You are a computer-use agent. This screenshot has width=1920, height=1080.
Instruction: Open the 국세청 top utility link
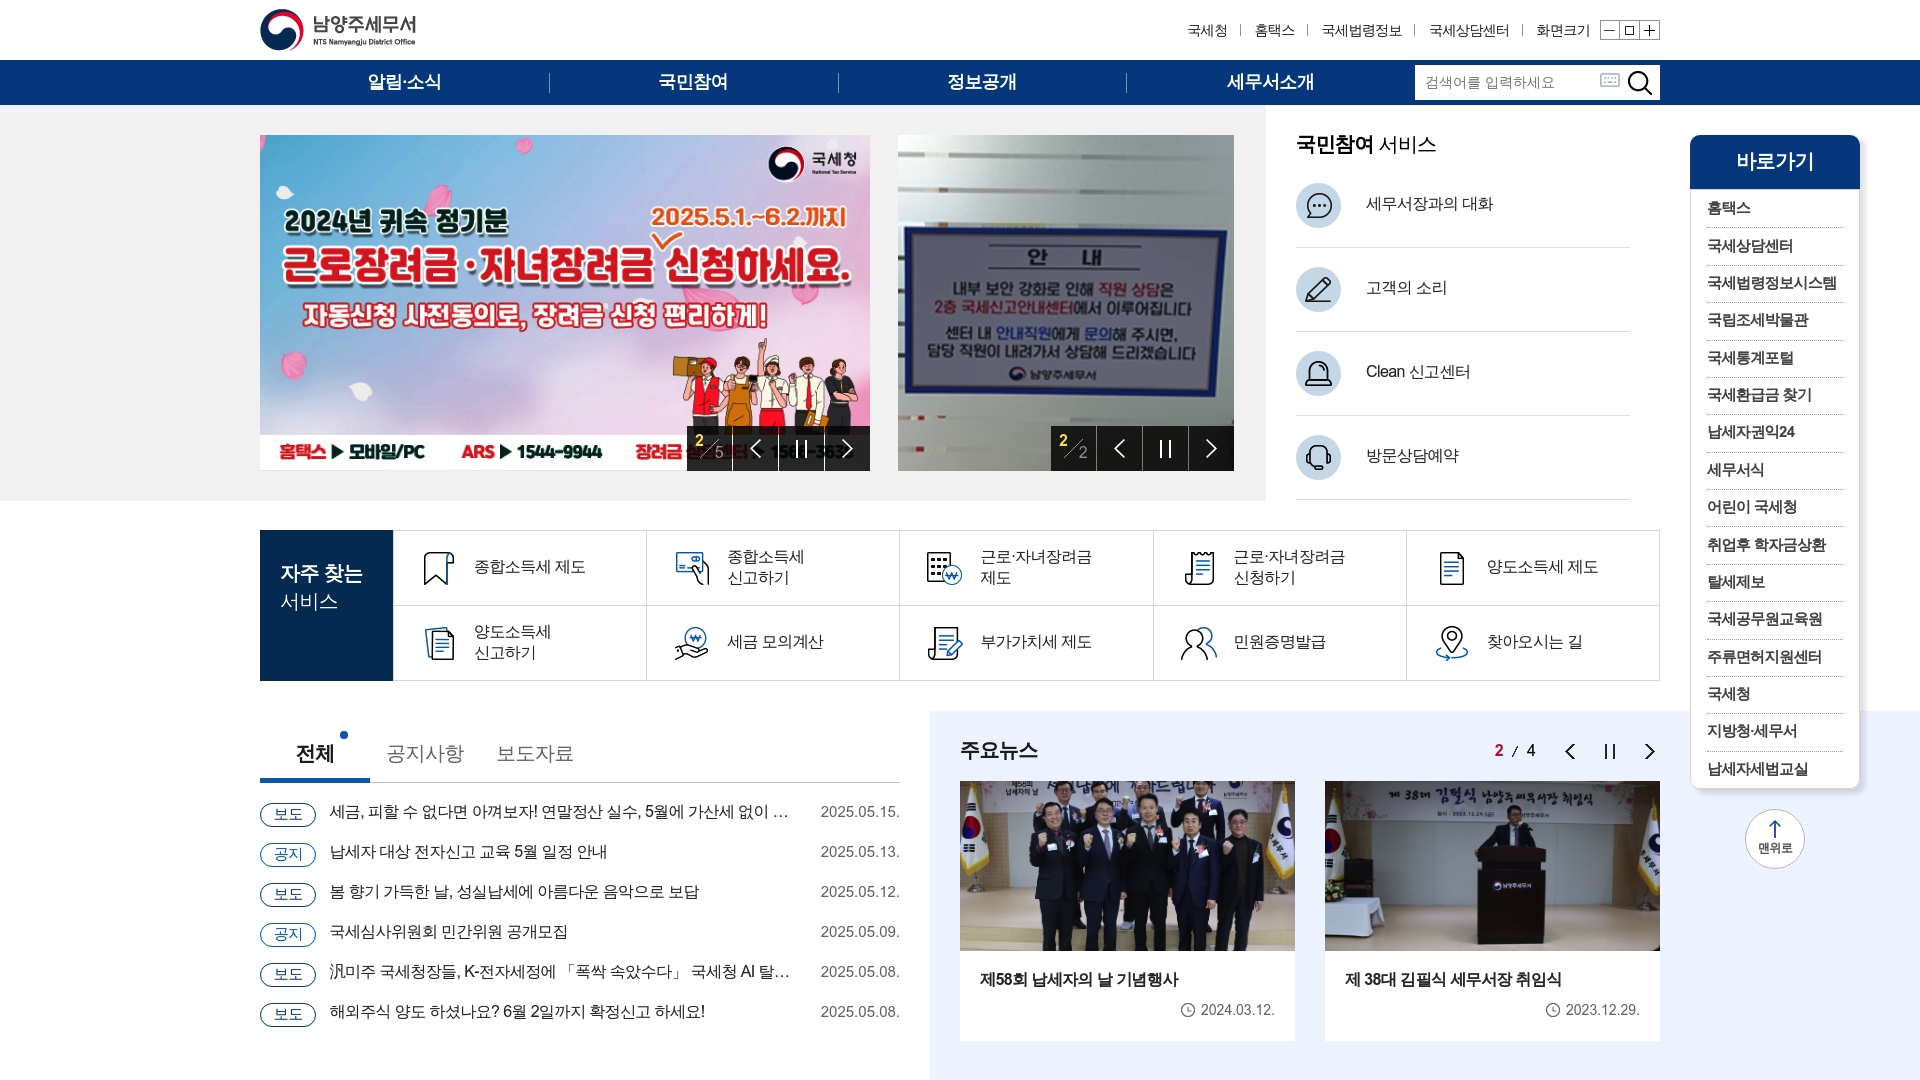[x=1207, y=30]
